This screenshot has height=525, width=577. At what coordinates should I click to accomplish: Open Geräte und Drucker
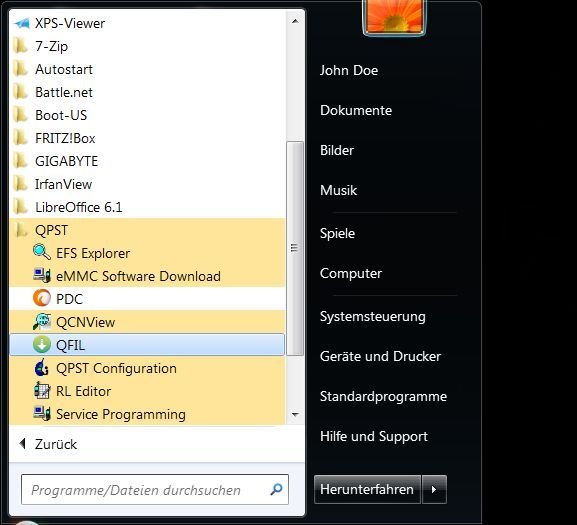tap(380, 356)
